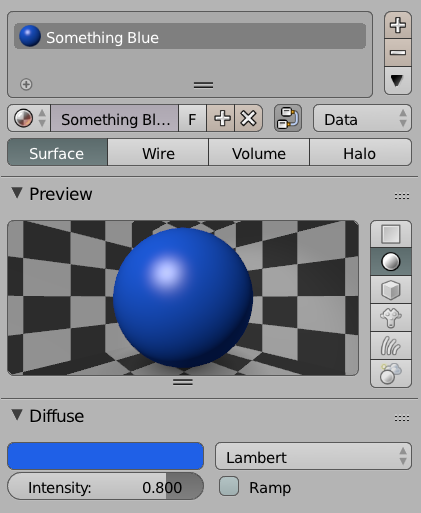Add a new material slot
The image size is (421, 513).
(x=398, y=26)
